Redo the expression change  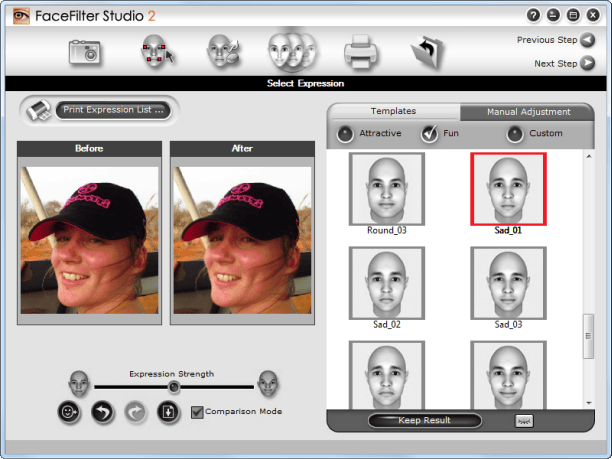135,411
